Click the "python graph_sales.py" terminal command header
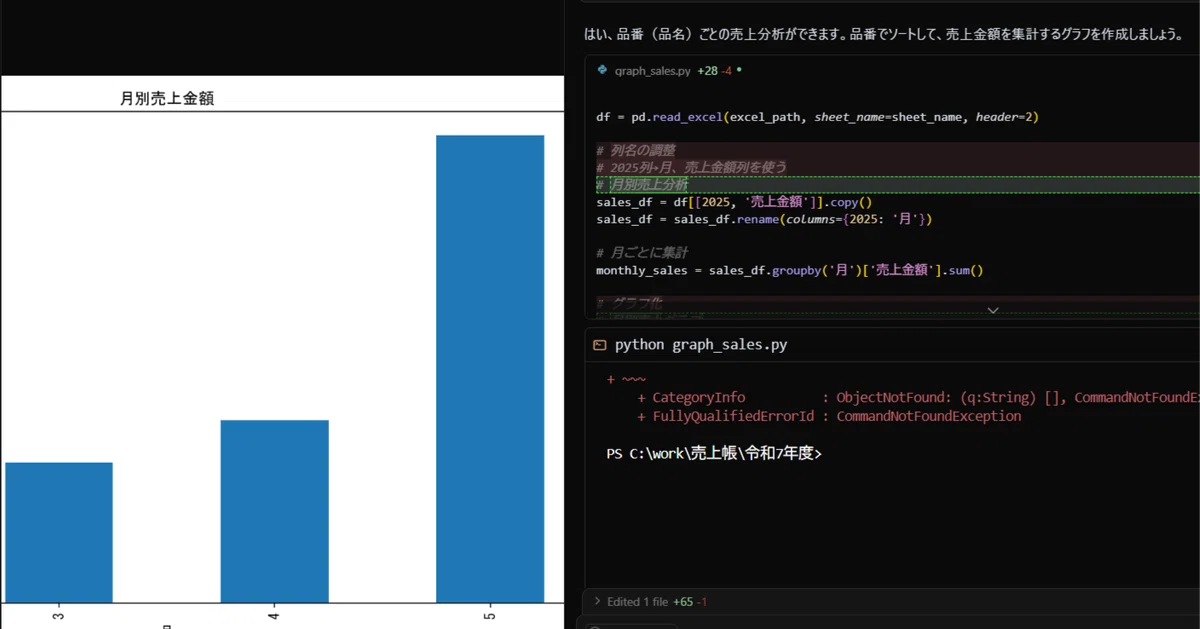 [x=701, y=345]
